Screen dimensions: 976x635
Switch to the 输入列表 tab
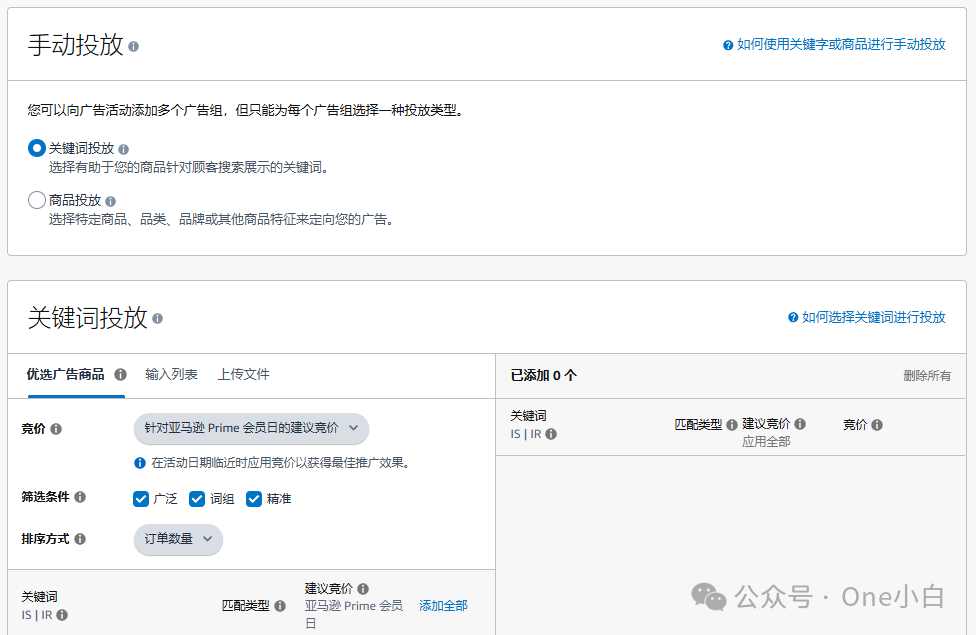click(171, 374)
